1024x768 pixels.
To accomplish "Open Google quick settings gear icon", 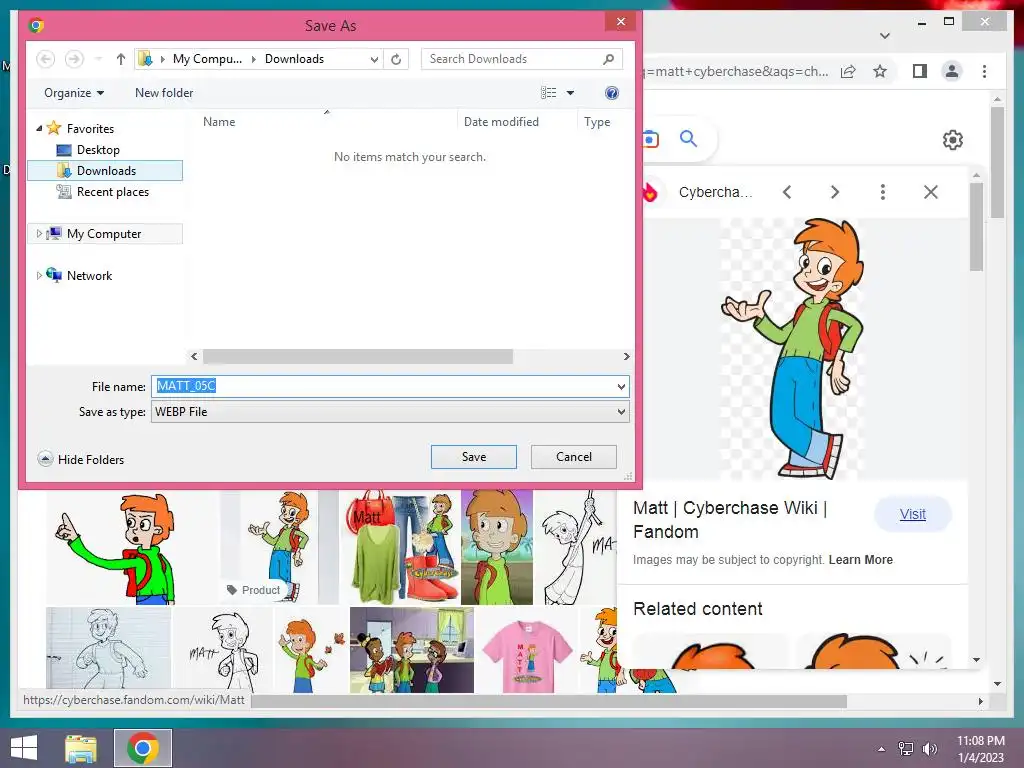I will (952, 140).
